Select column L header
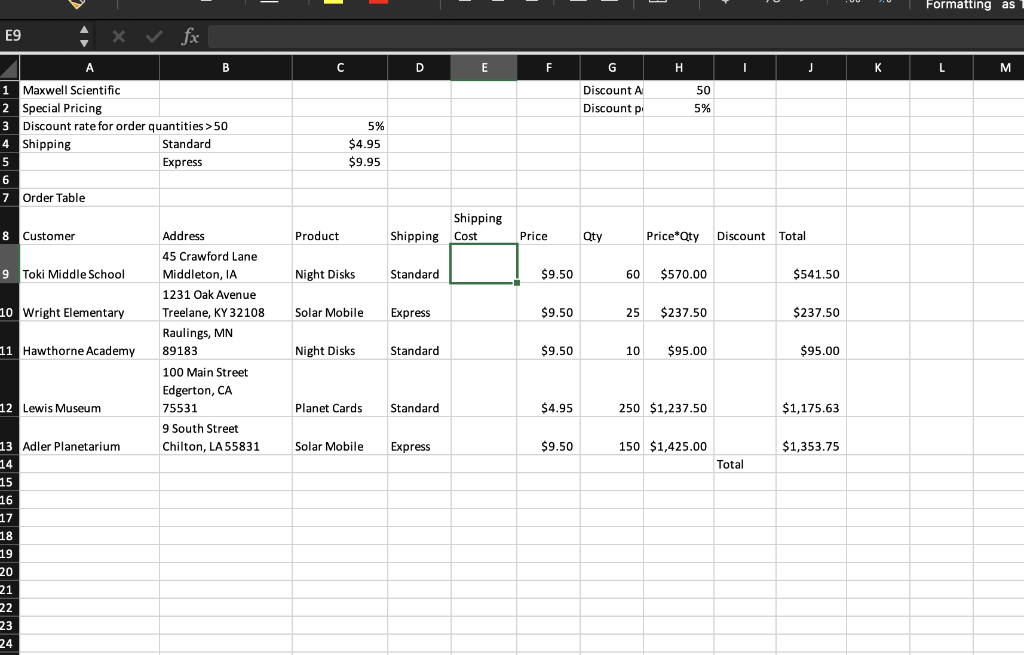This screenshot has height=655, width=1024. pos(941,67)
